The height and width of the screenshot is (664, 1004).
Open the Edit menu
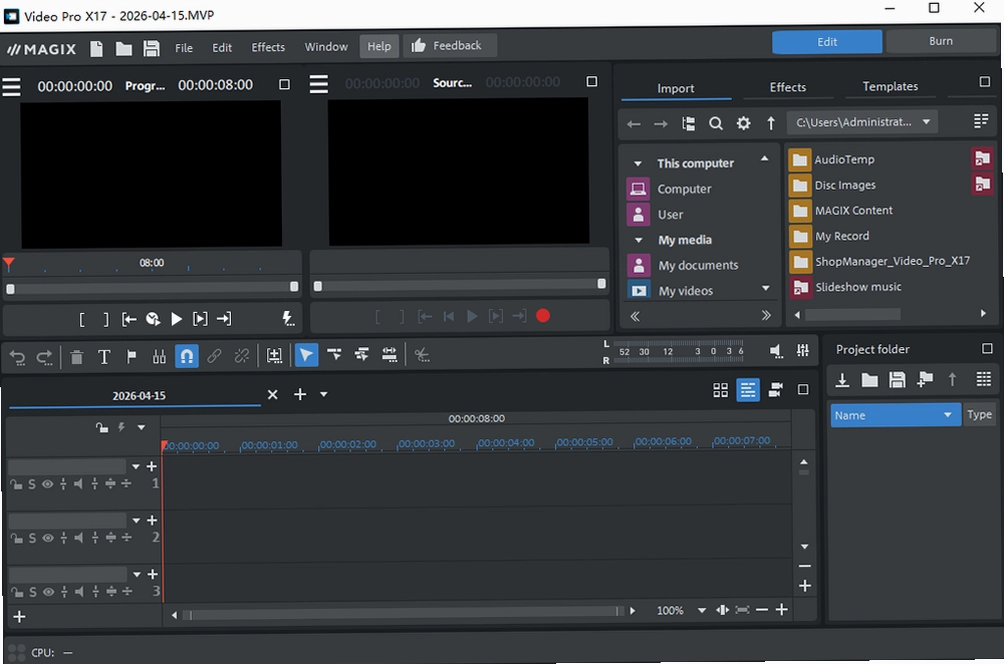pos(222,47)
